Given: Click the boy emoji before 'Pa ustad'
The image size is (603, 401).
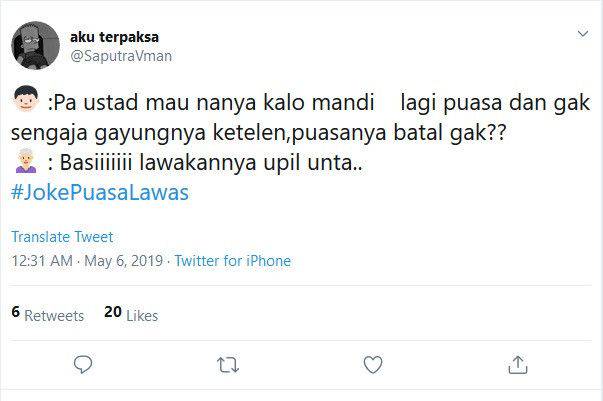Looking at the screenshot, I should [27, 102].
